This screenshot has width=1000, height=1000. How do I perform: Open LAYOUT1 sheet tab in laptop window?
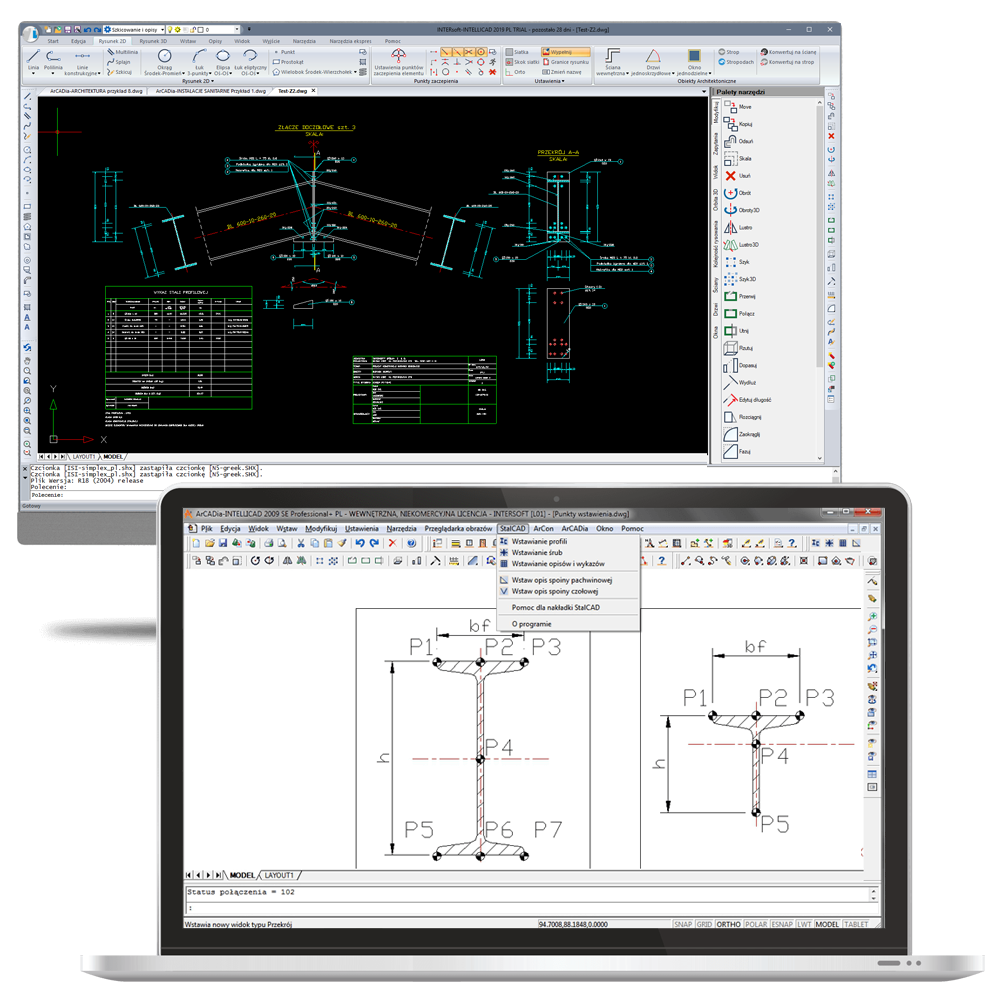(279, 876)
